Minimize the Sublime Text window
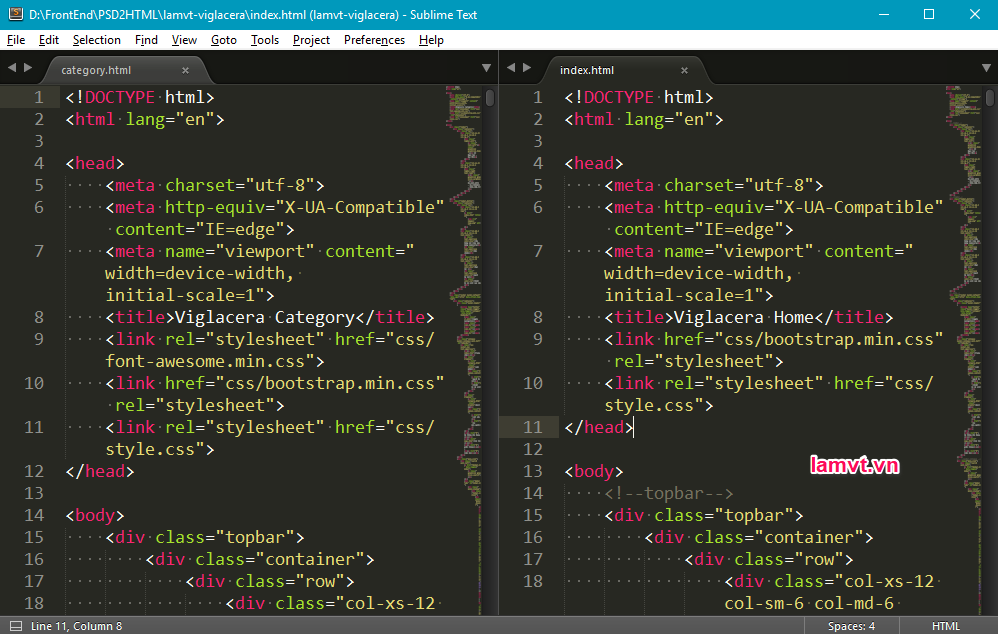998x634 pixels. [x=883, y=14]
